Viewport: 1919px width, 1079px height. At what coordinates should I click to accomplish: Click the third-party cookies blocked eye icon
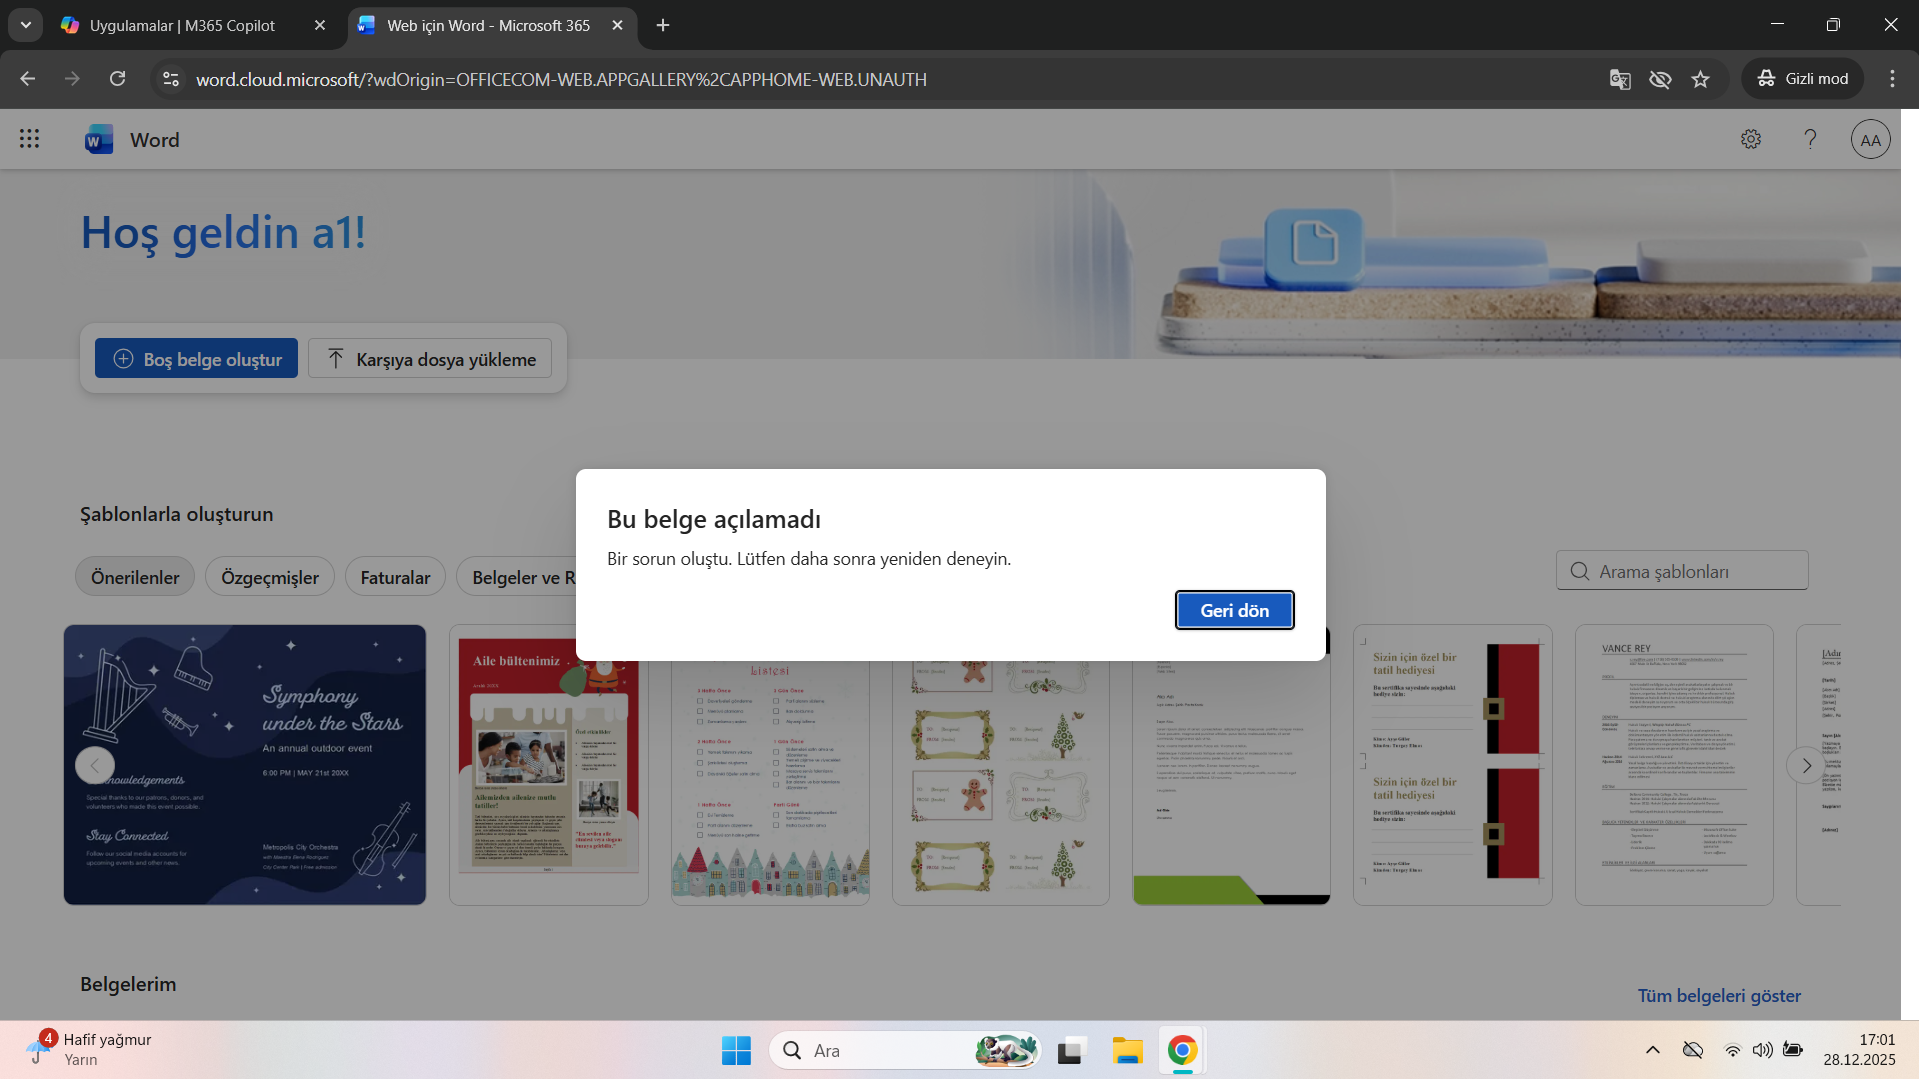point(1660,79)
